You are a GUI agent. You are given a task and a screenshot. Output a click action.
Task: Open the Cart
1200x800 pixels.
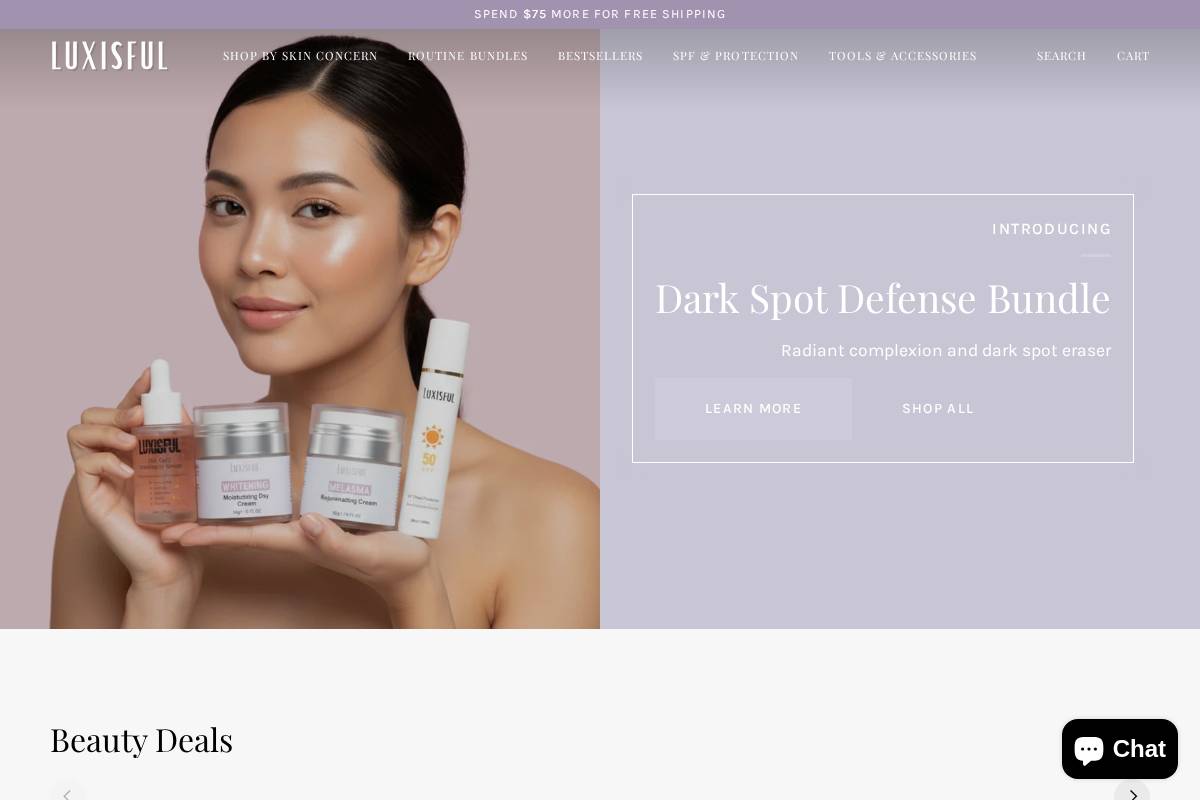pyautogui.click(x=1133, y=56)
